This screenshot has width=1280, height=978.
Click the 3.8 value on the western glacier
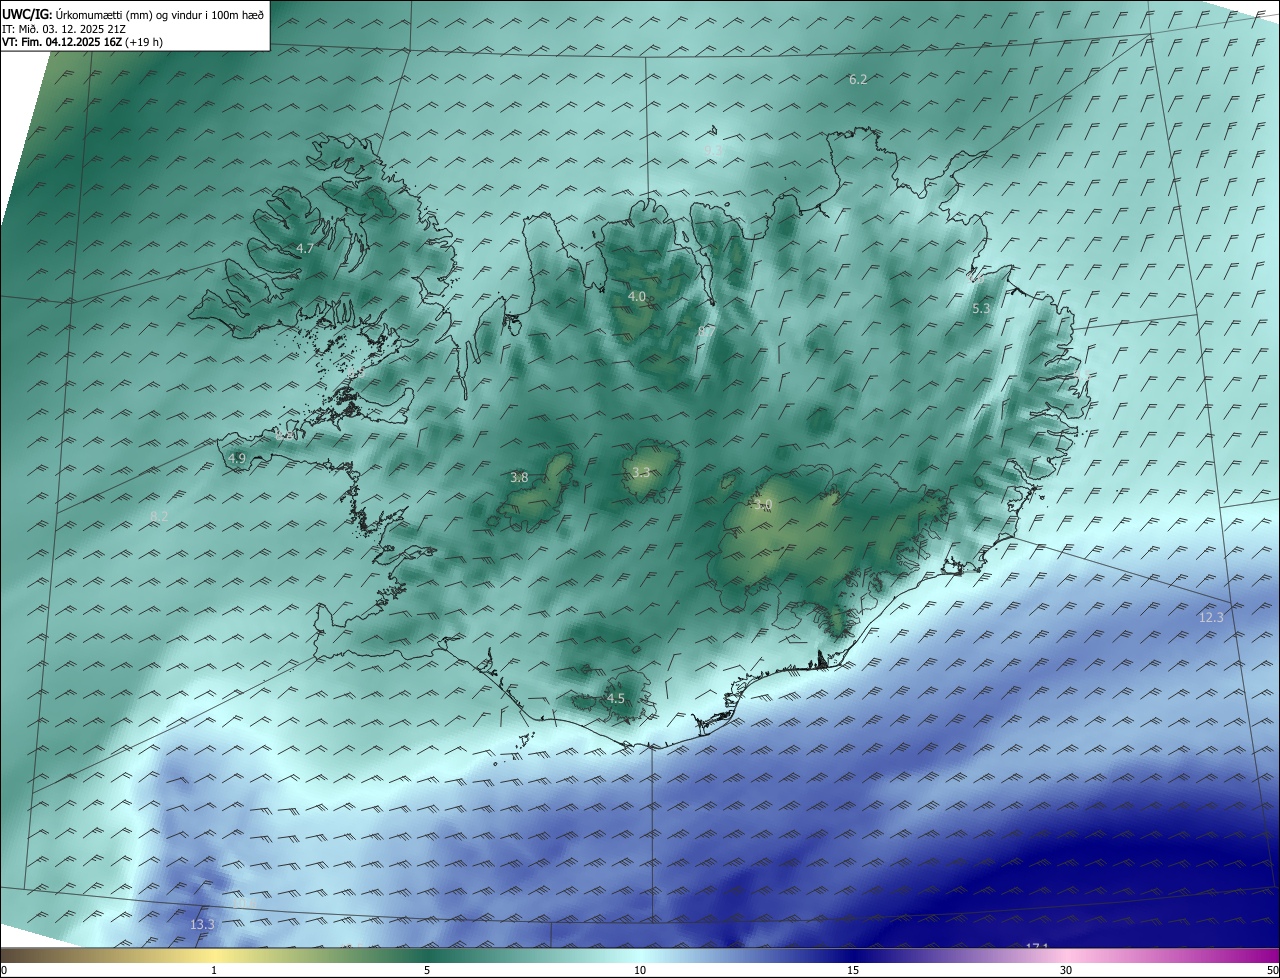coord(519,478)
